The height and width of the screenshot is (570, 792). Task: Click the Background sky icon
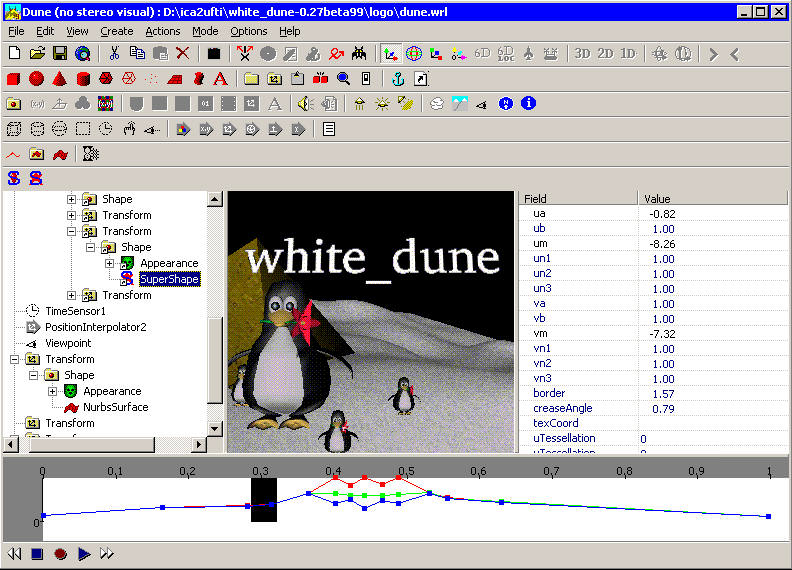(460, 104)
